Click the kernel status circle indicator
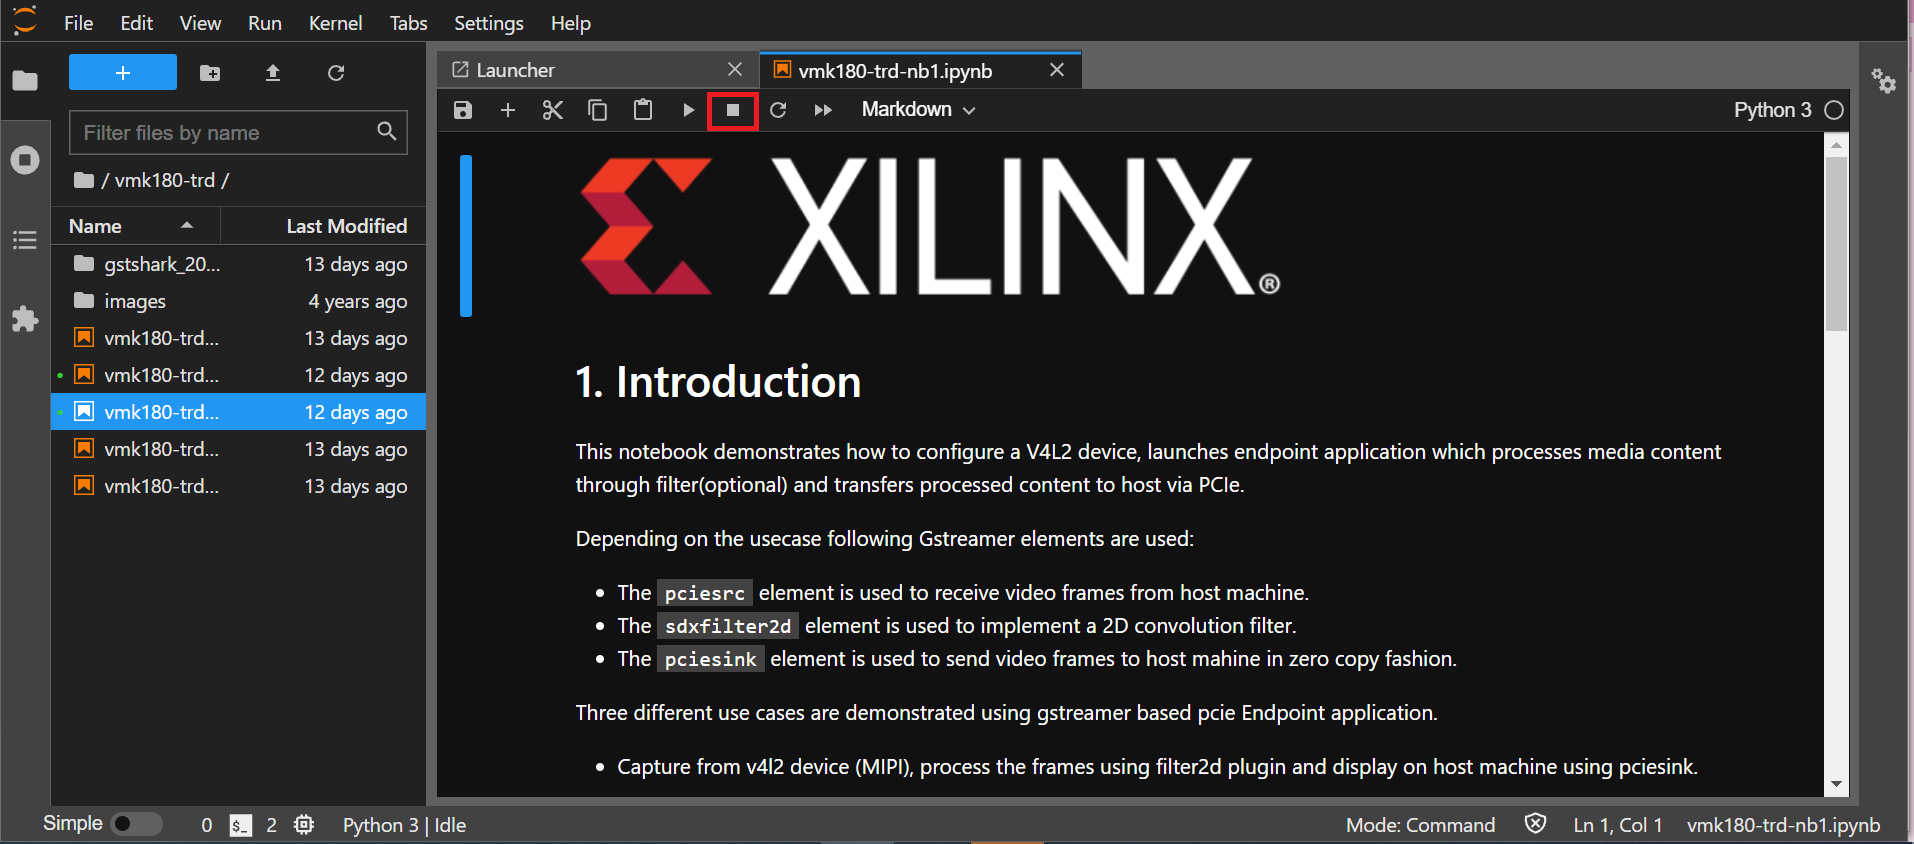The image size is (1914, 844). pyautogui.click(x=1834, y=110)
